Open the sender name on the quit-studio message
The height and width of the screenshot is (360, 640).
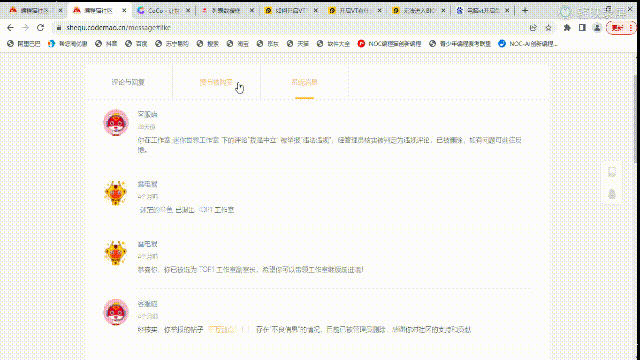pos(147,184)
